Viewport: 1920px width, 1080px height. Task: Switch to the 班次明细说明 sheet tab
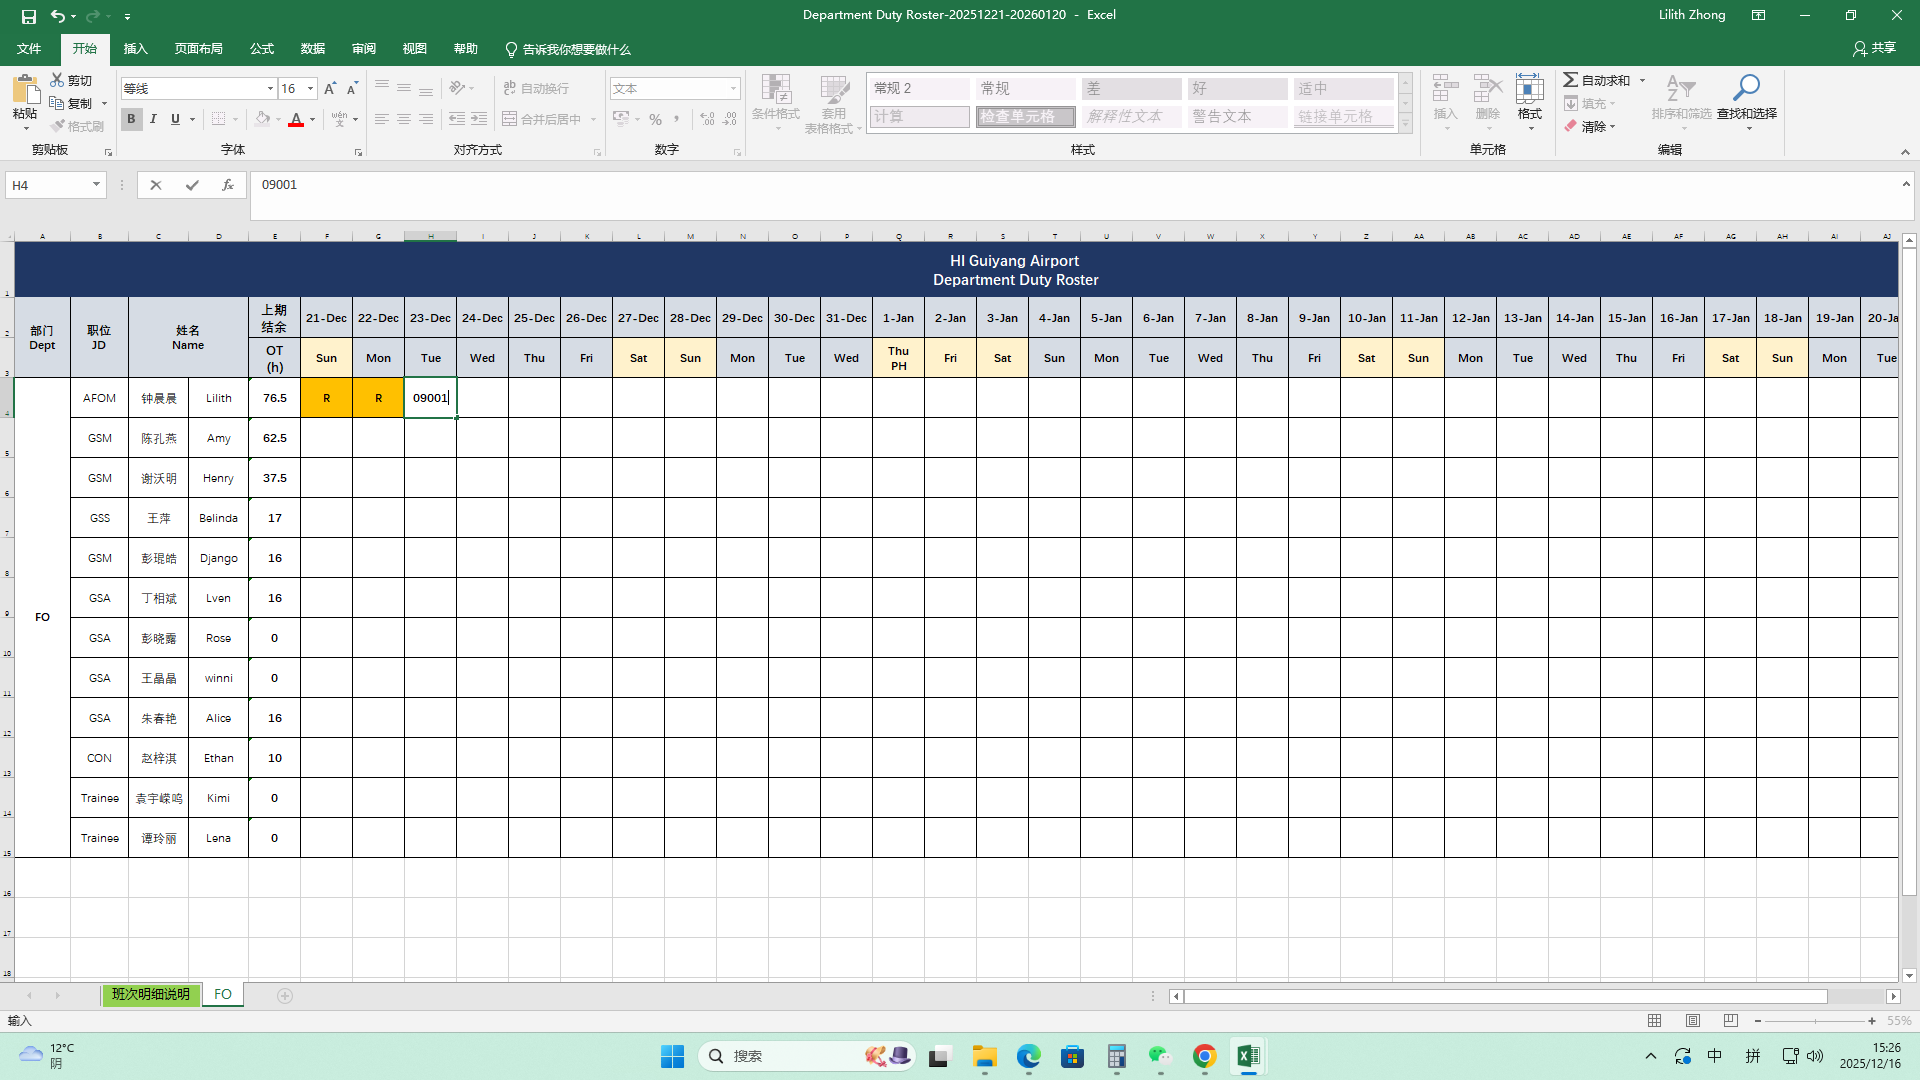[150, 995]
